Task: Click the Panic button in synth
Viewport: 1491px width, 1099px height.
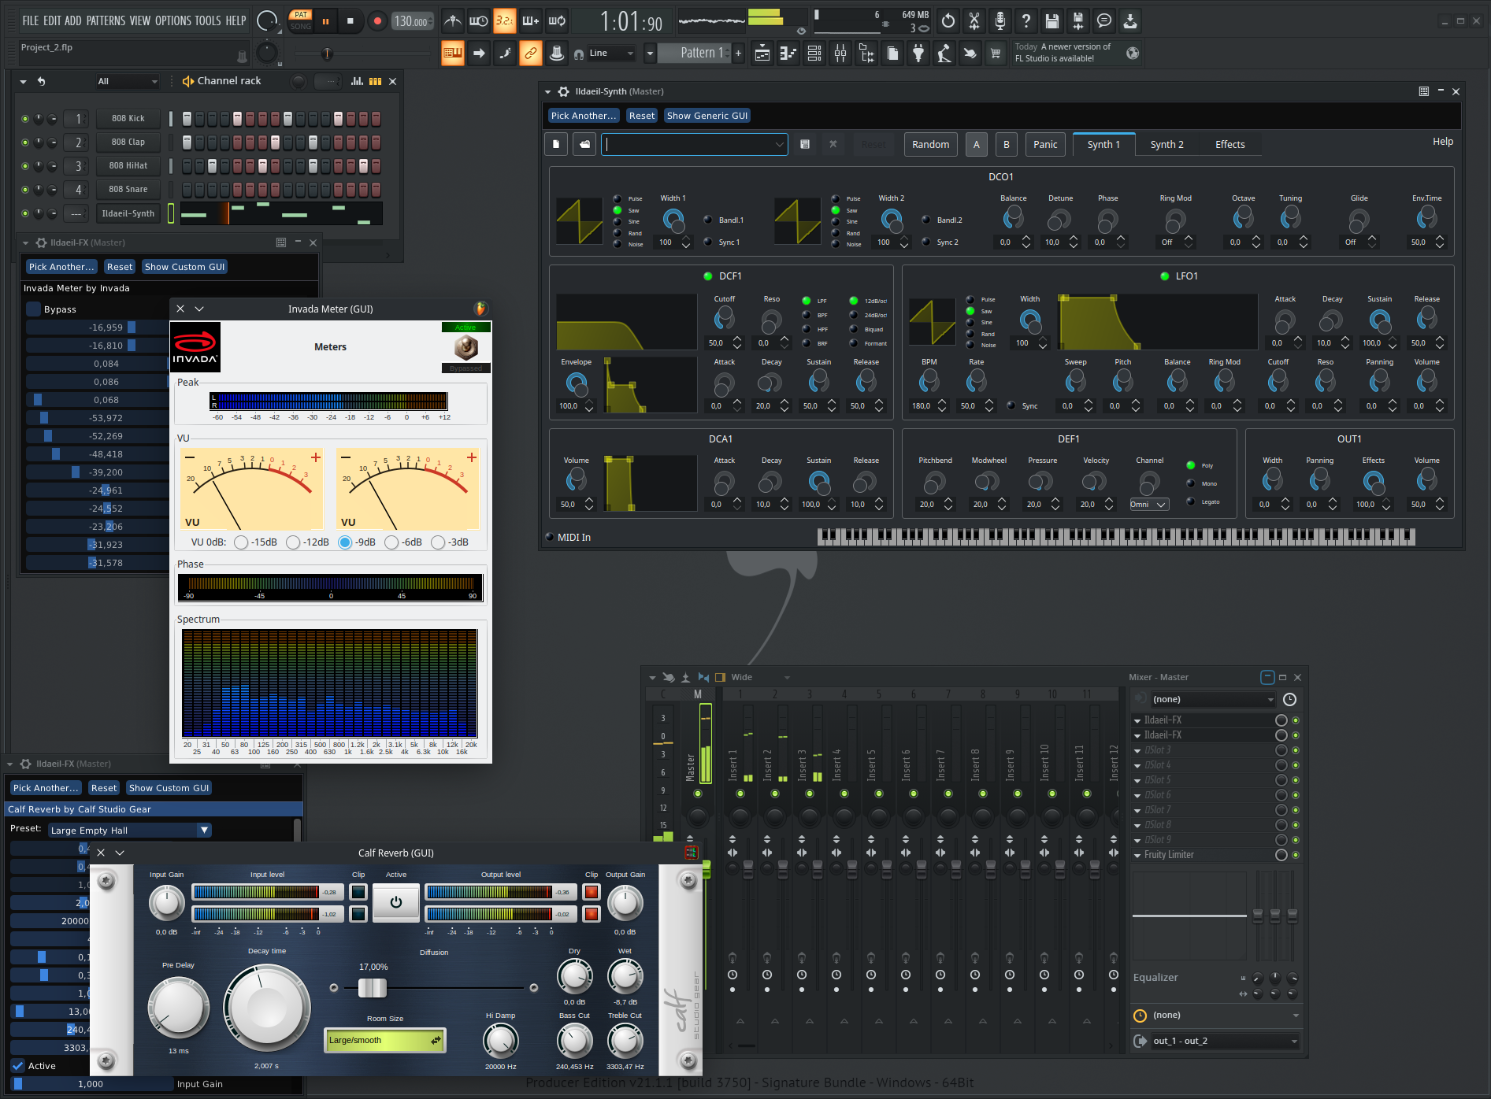Action: [x=1045, y=145]
